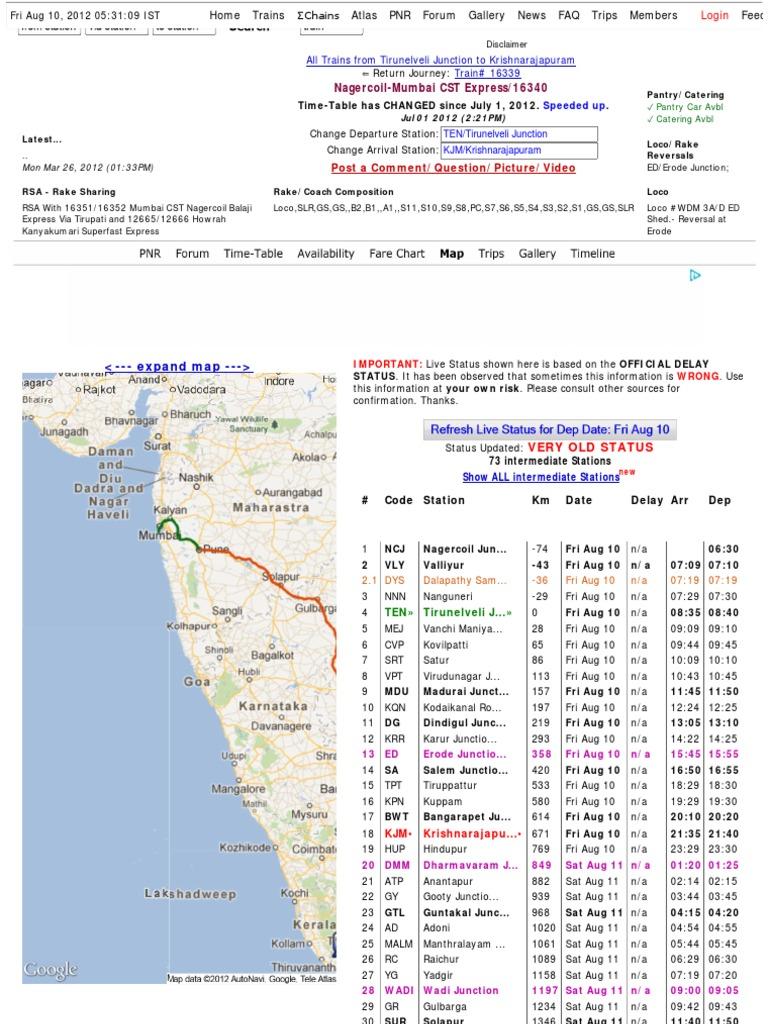The width and height of the screenshot is (768, 1024).
Task: Switch to the Fare Chart tab
Action: (397, 253)
